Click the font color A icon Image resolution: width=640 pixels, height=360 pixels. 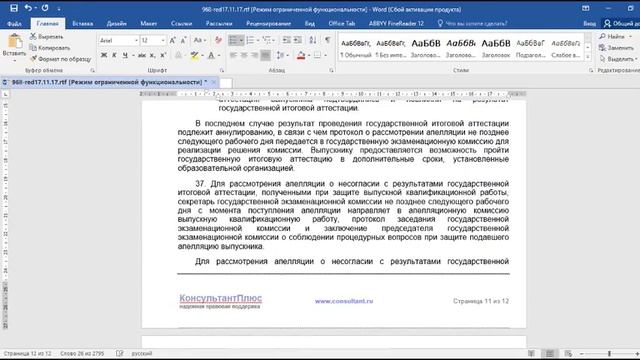[x=211, y=55]
